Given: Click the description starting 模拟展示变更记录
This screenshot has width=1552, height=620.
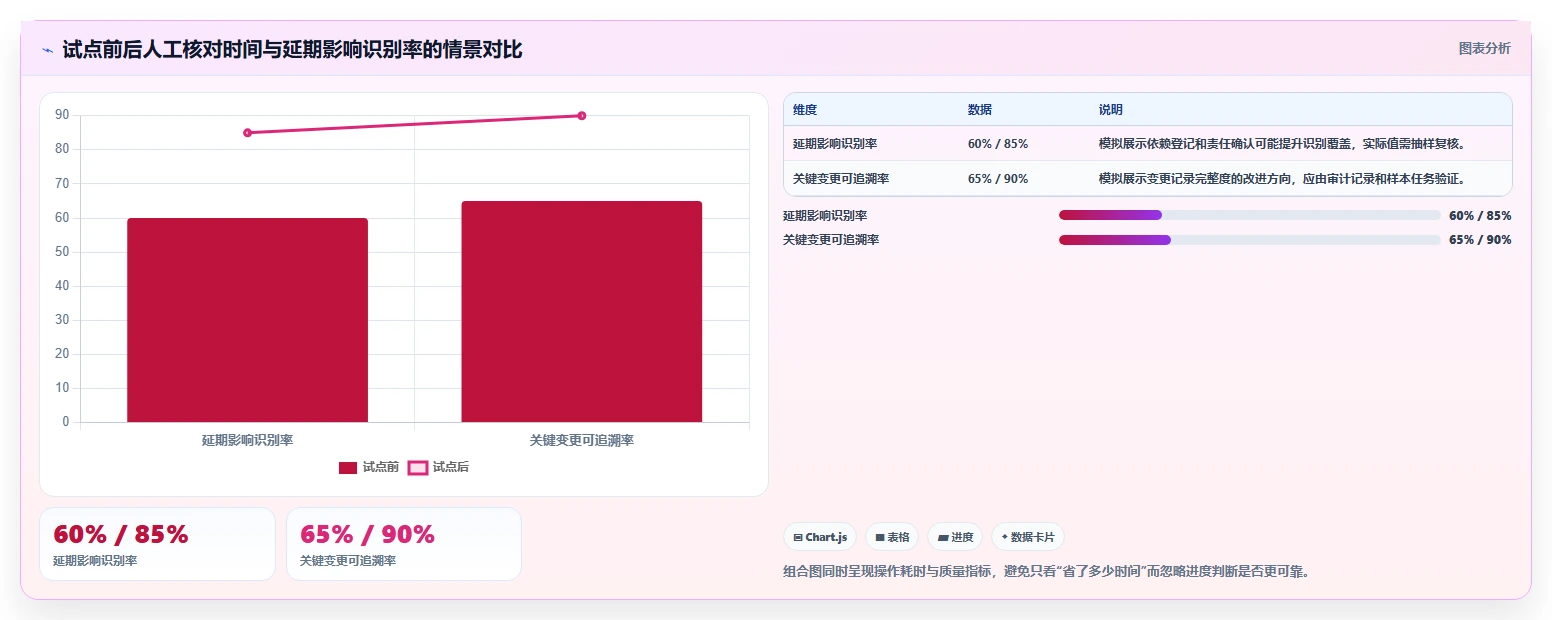Looking at the screenshot, I should click(1282, 179).
